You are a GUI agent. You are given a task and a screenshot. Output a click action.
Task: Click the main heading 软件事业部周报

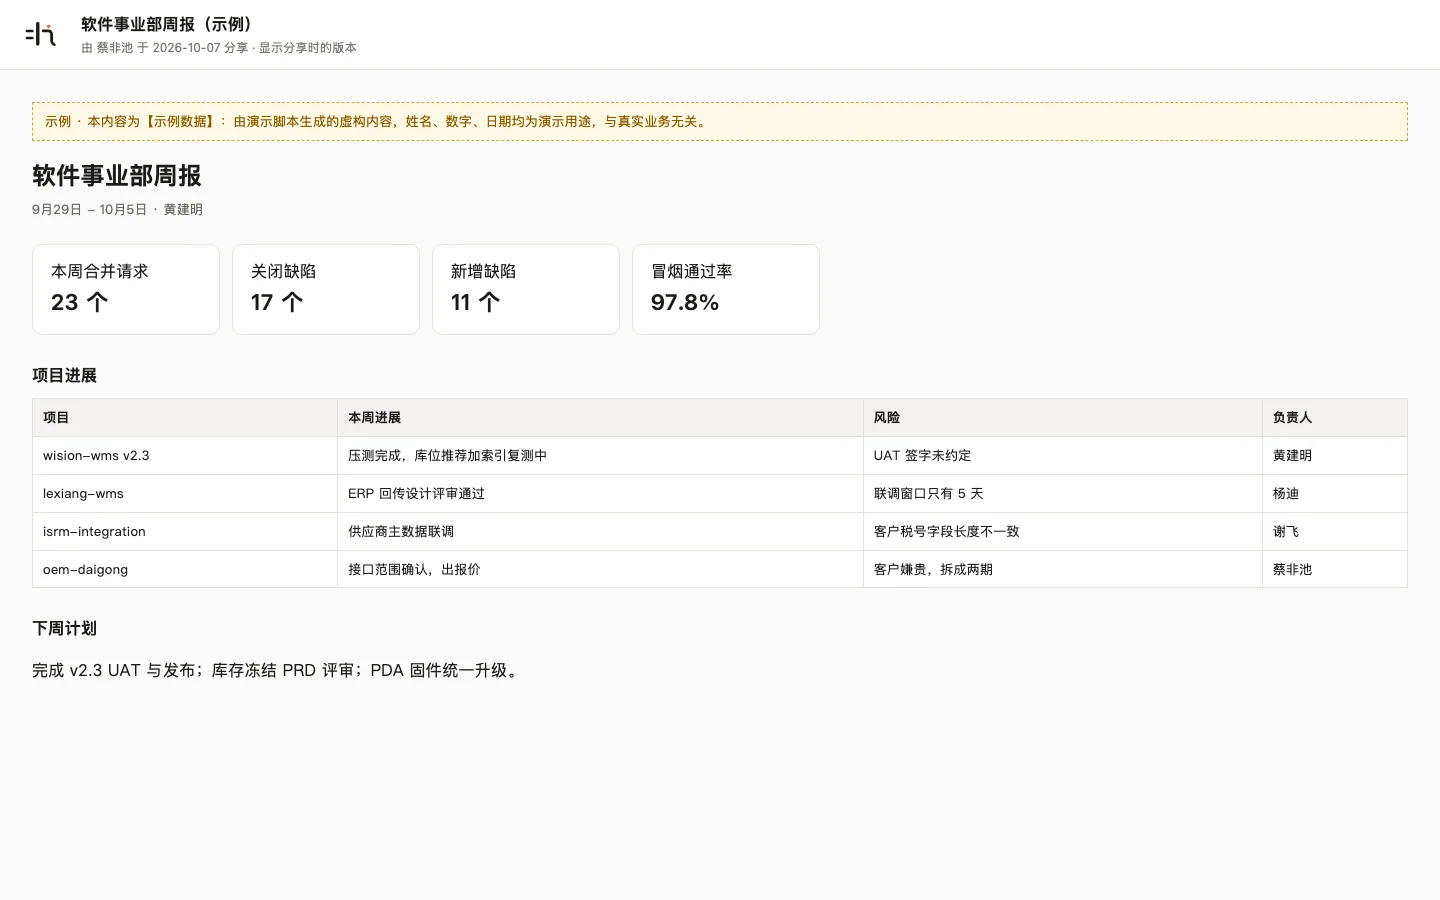coord(117,176)
